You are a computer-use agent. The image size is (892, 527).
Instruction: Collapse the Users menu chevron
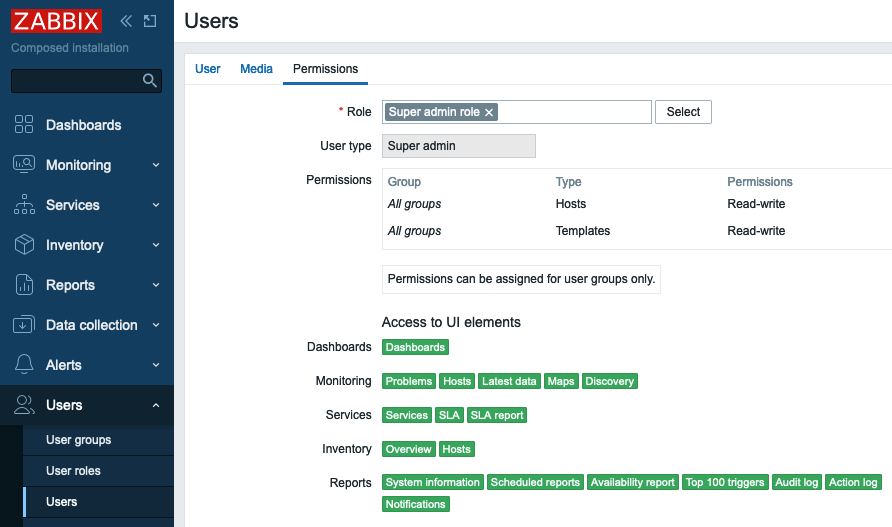tap(156, 405)
